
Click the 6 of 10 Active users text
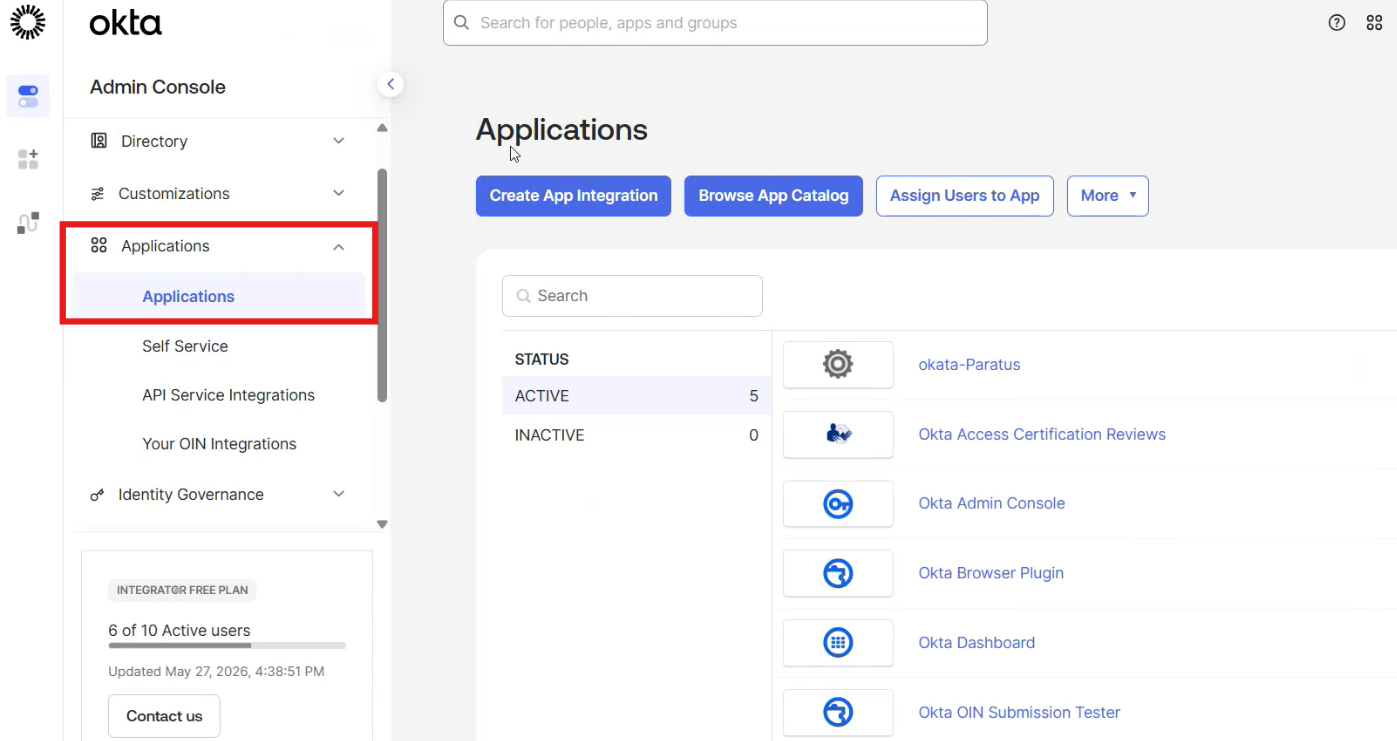coord(180,631)
